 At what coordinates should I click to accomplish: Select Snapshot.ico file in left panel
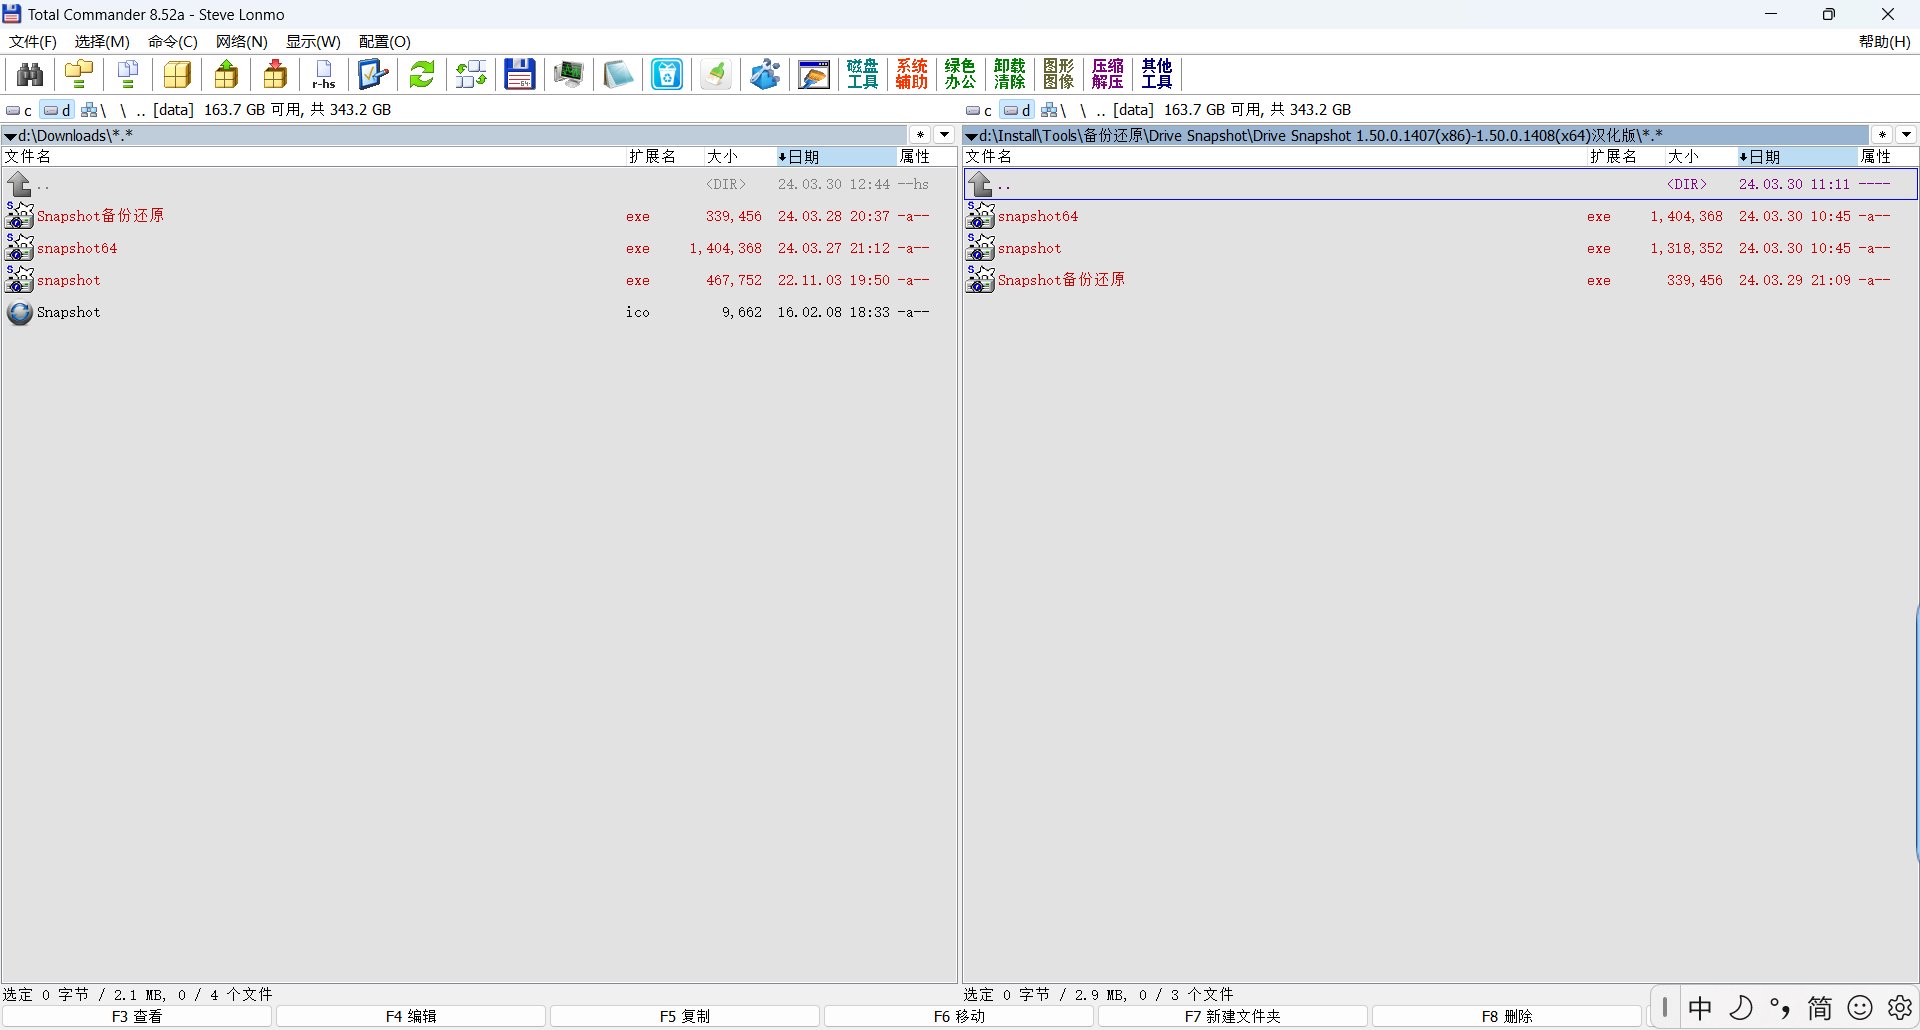coord(478,313)
